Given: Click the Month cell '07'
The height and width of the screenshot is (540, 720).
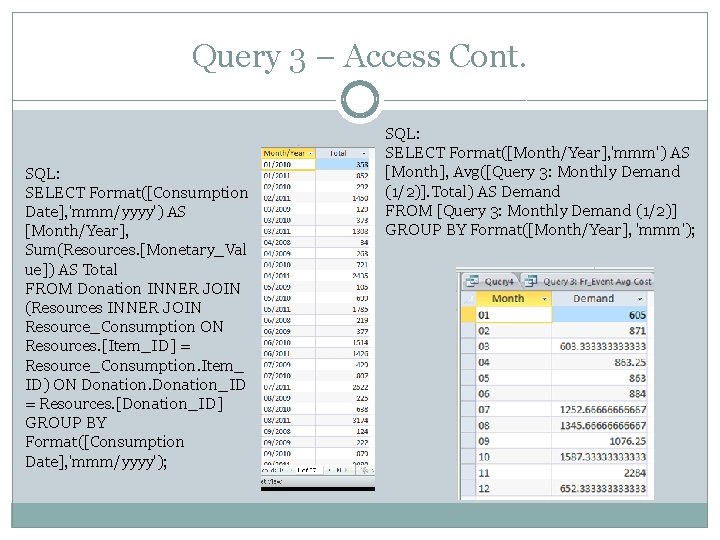Looking at the screenshot, I should tap(513, 410).
